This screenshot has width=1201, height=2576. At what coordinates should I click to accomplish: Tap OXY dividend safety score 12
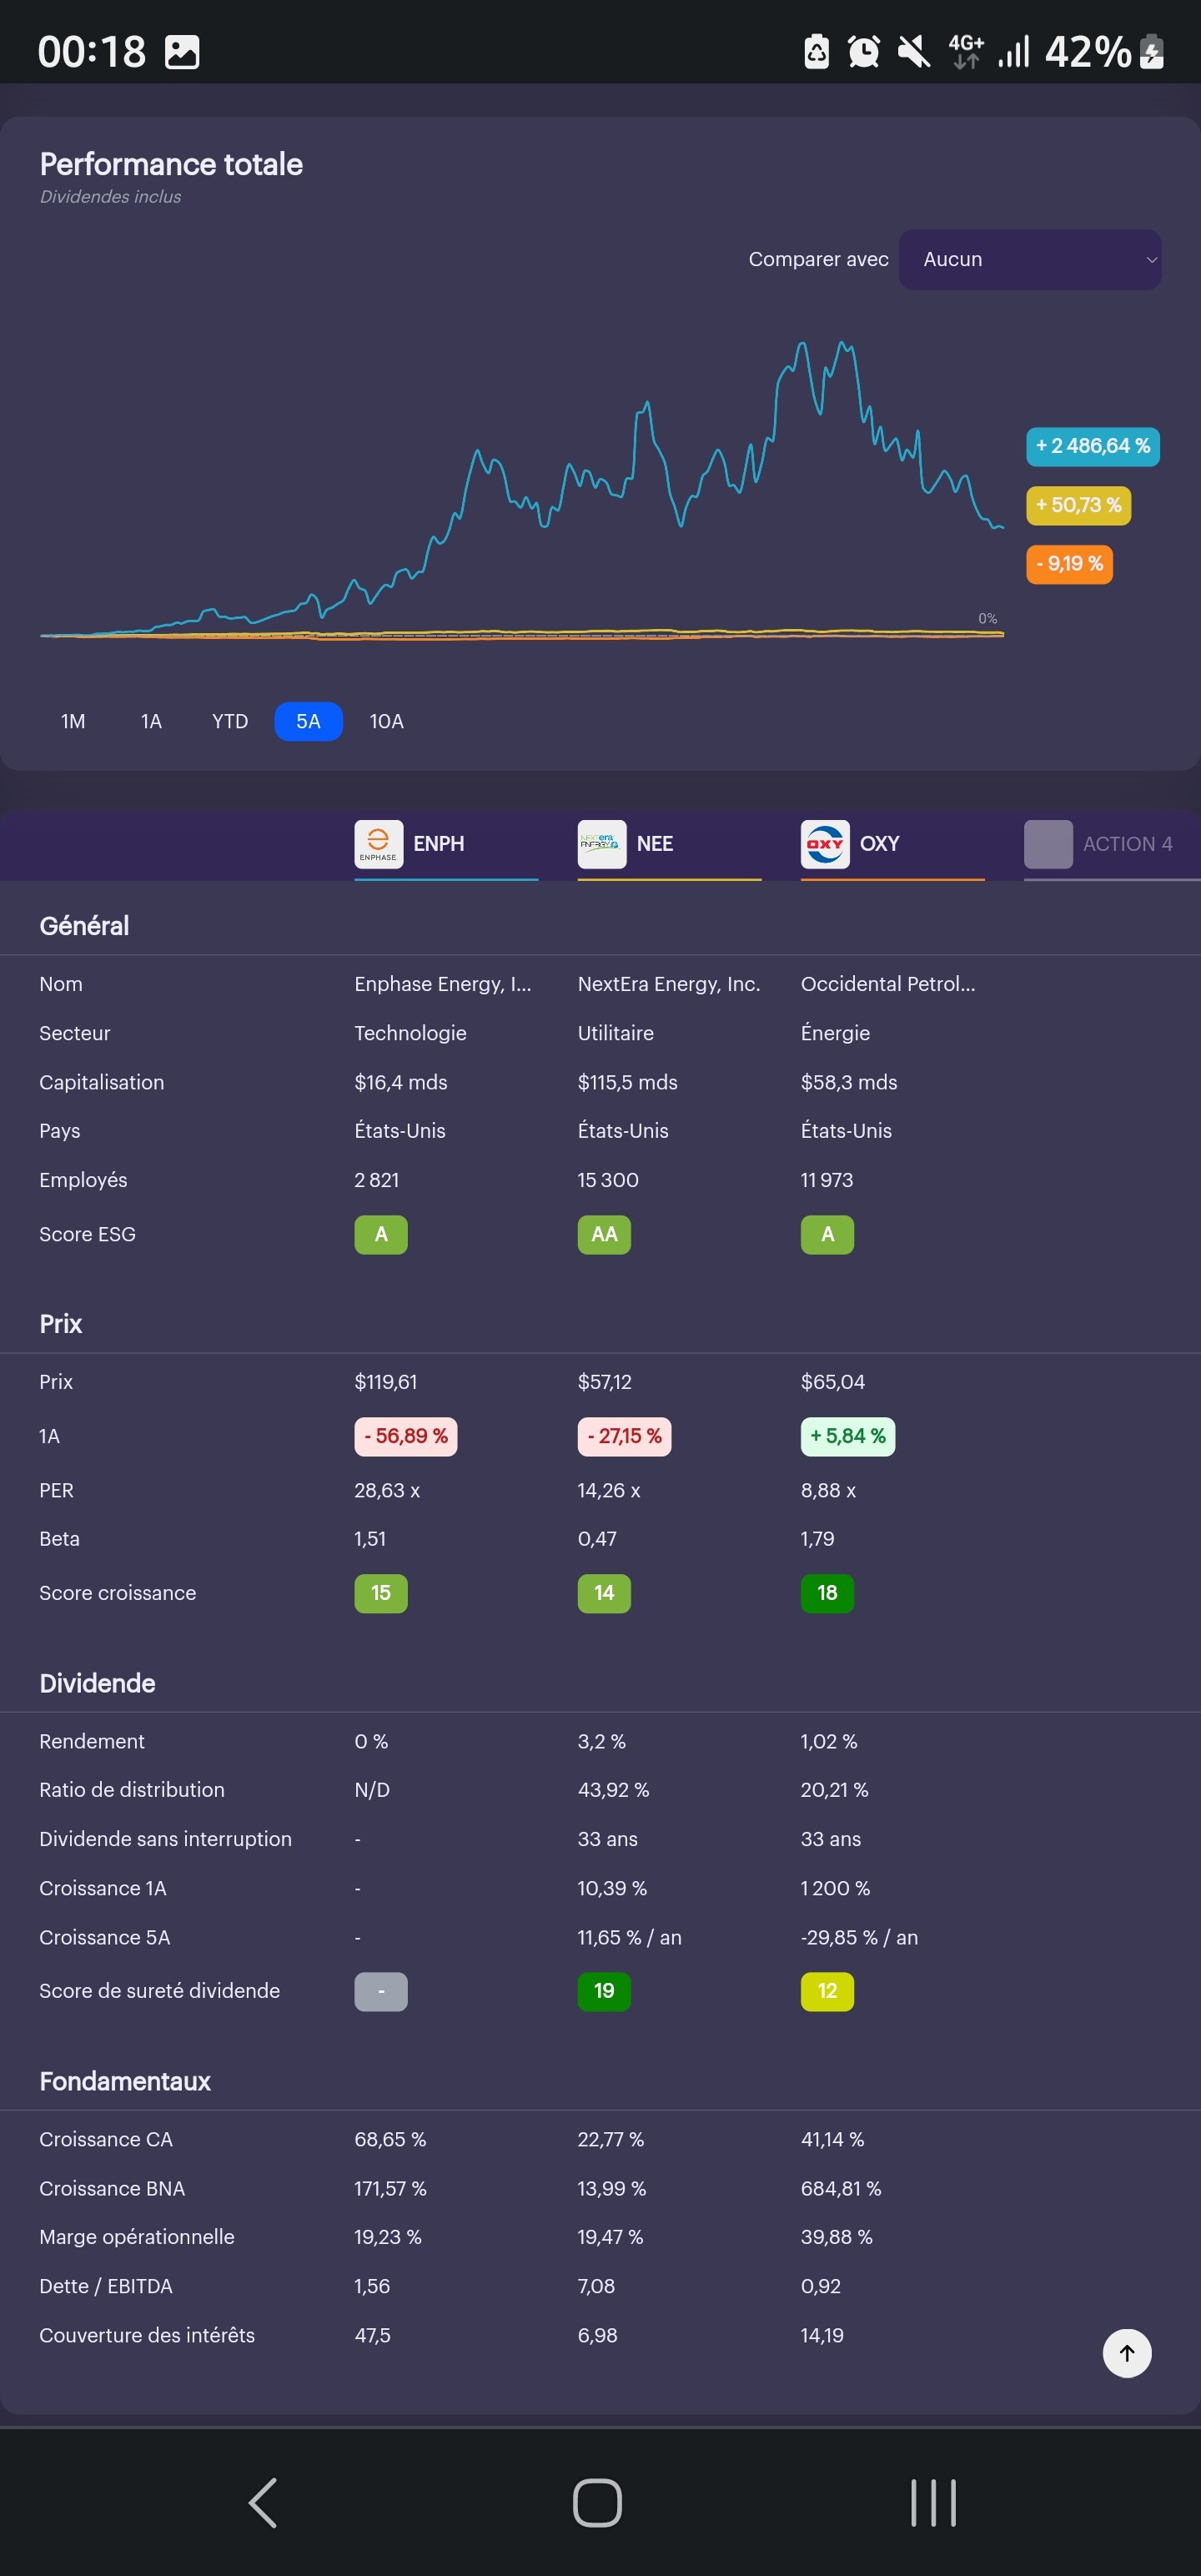[827, 1990]
